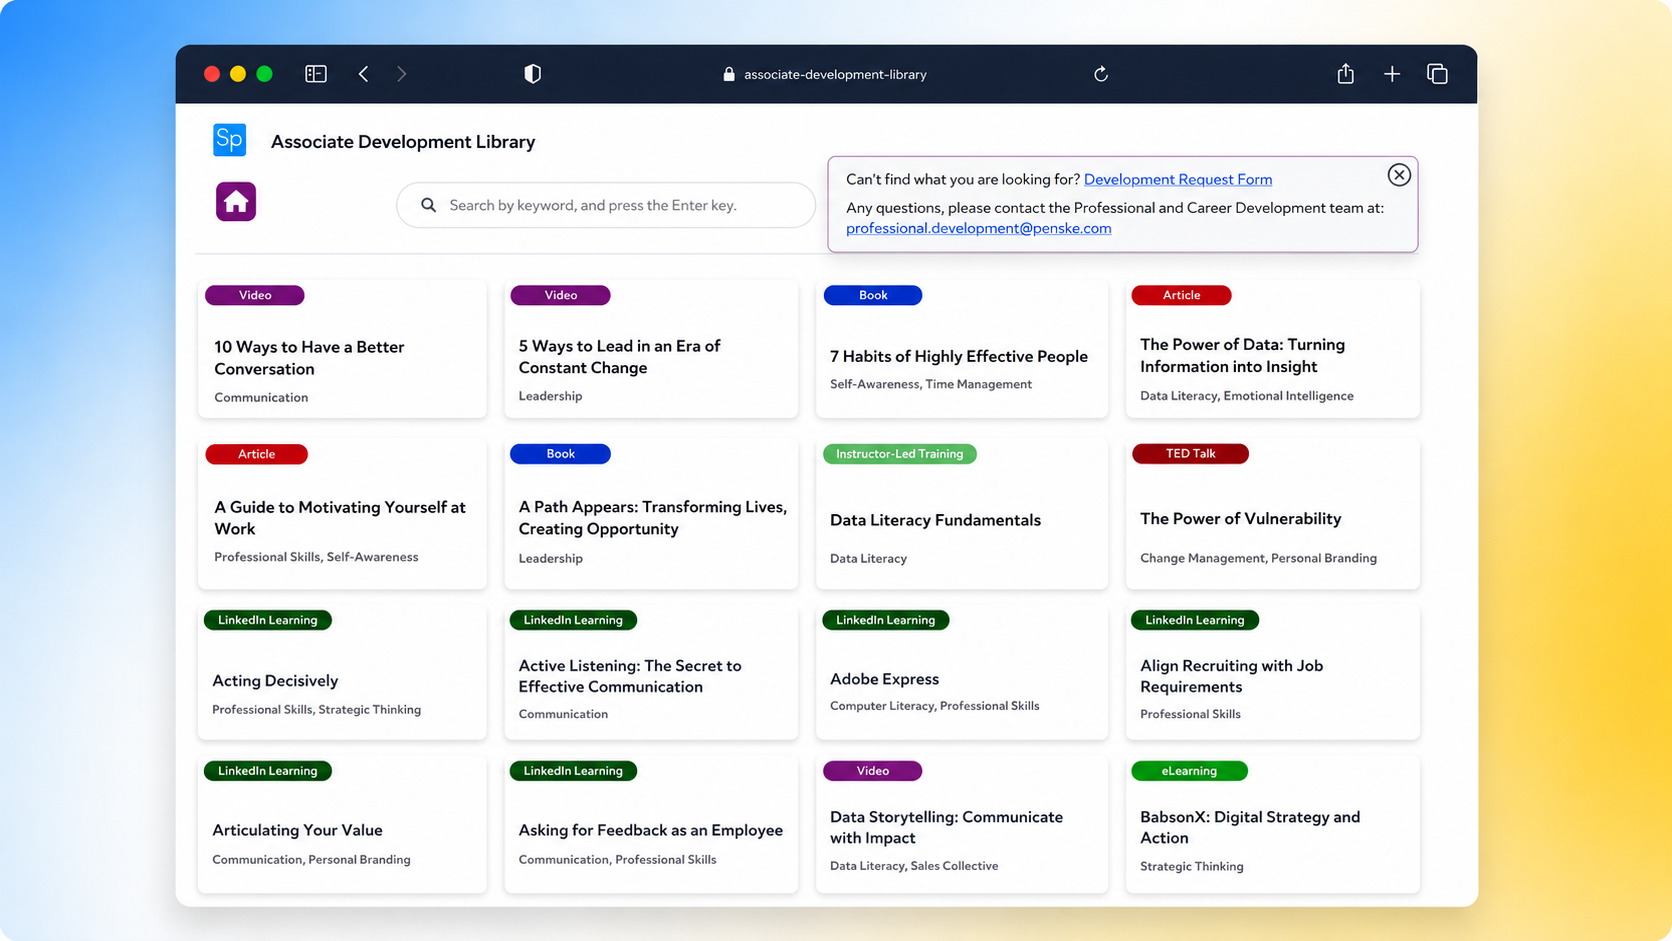
Task: Click LinkedIn Learning tag on Asking for Feedback
Action: [x=573, y=771]
